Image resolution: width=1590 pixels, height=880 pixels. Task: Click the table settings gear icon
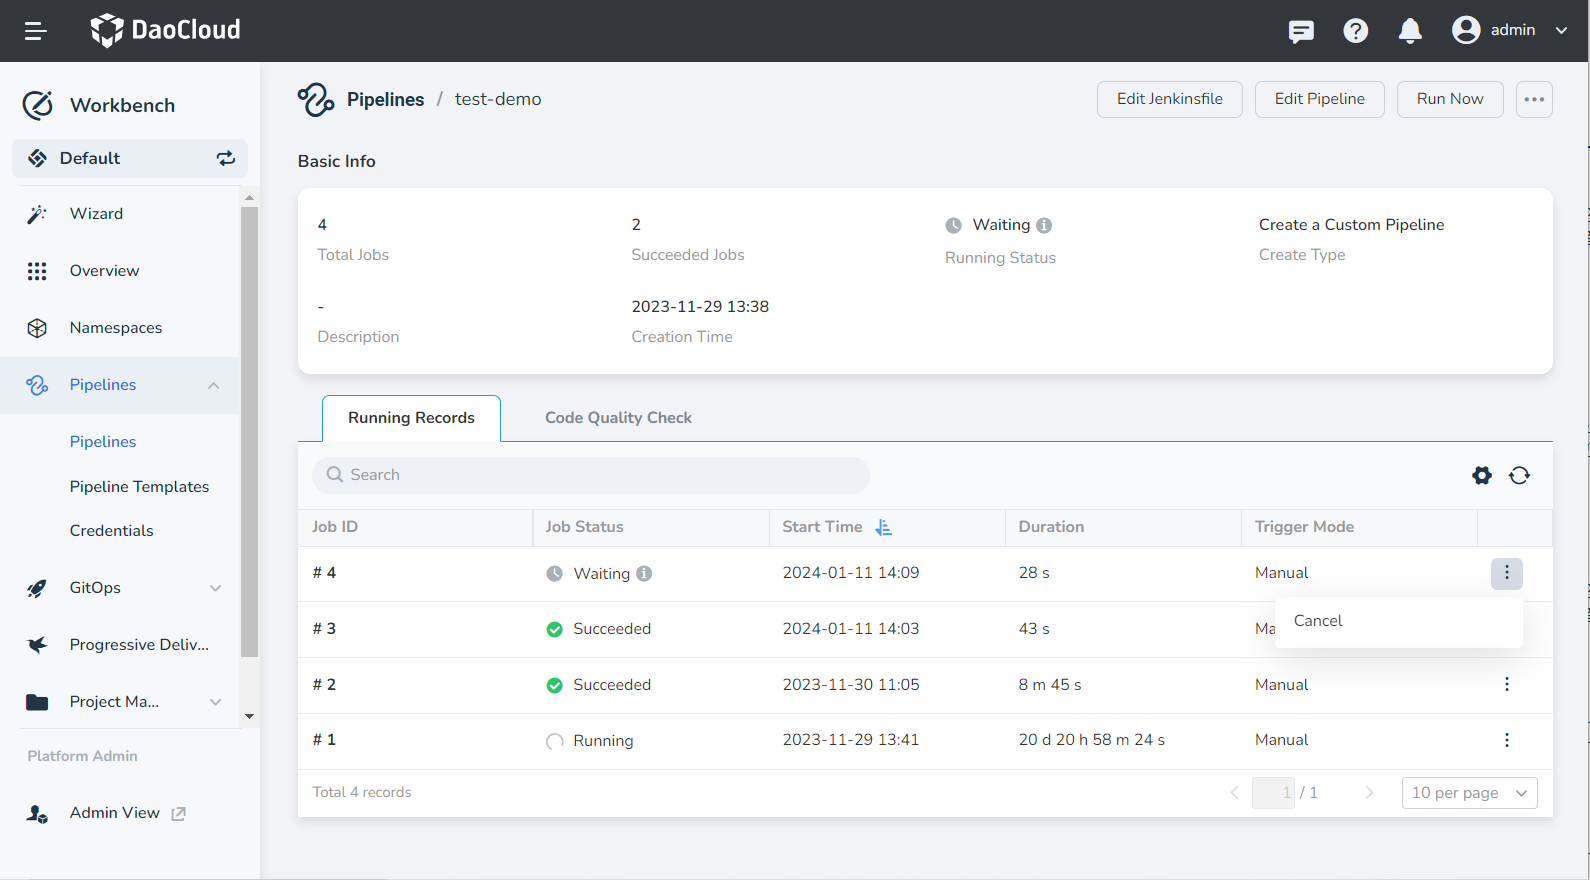pos(1482,476)
